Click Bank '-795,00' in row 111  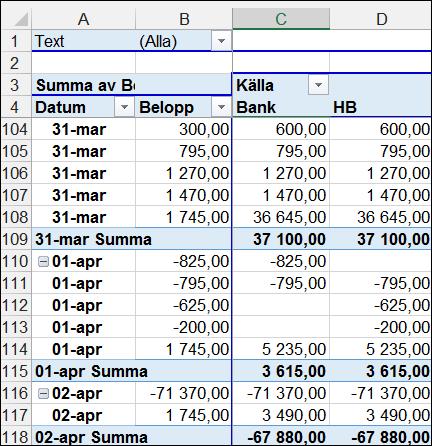point(281,283)
